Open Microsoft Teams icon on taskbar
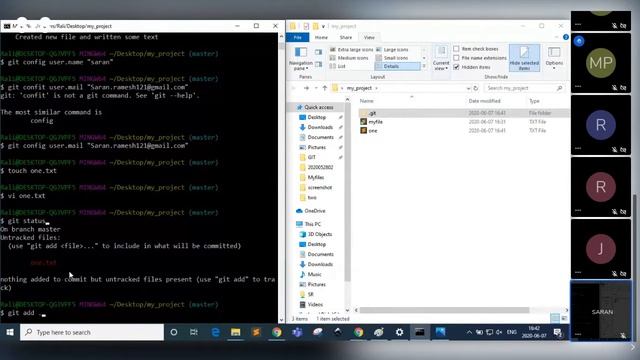640x360 pixels. pos(297,332)
